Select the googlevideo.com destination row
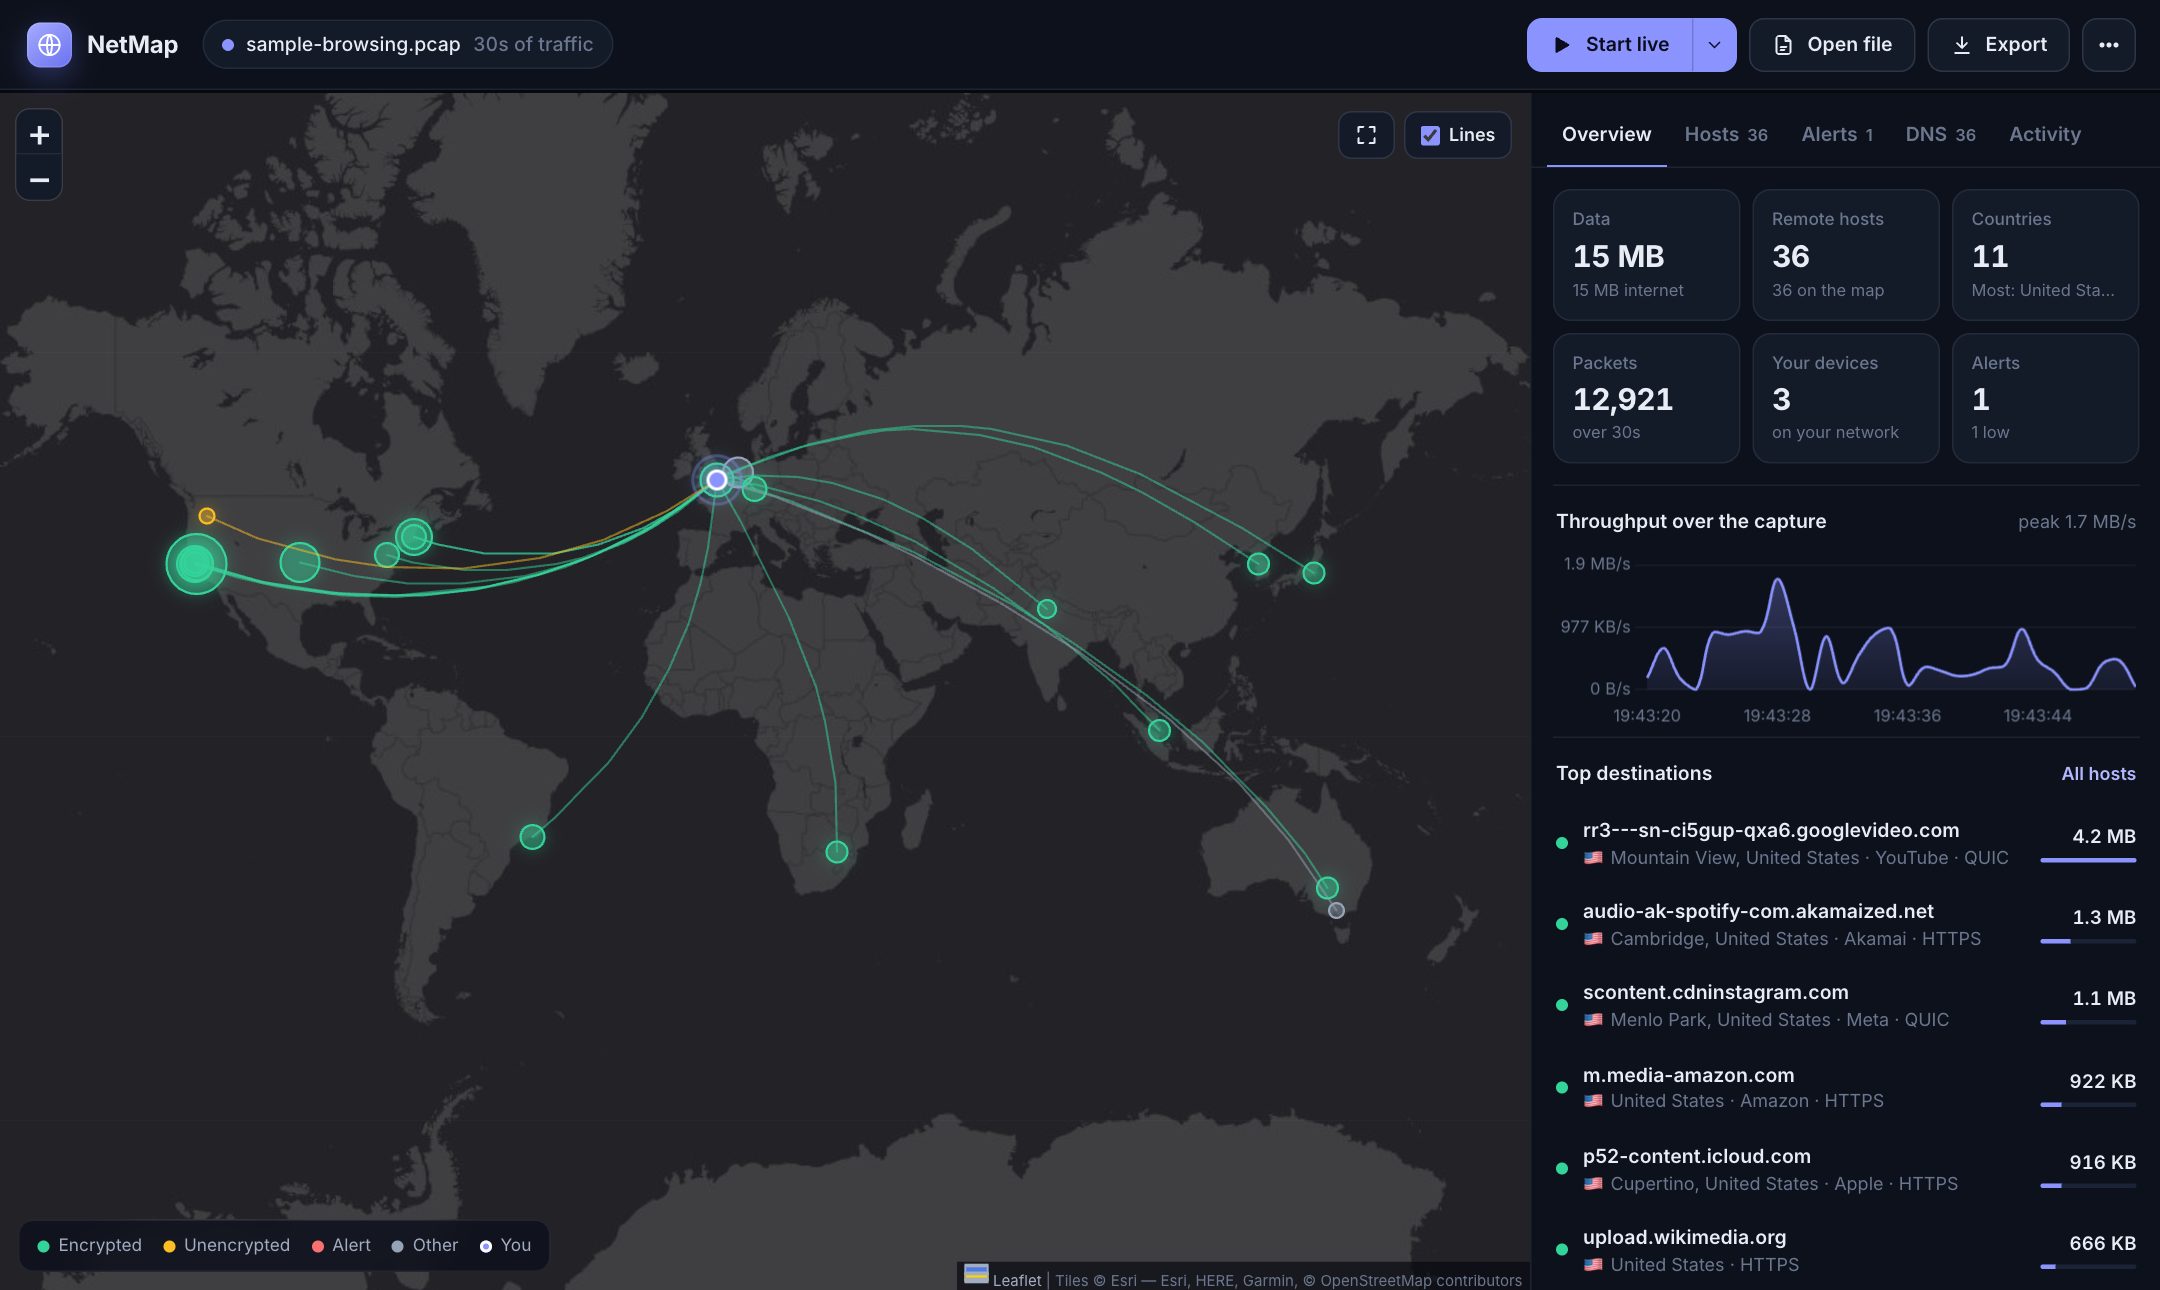Viewport: 2160px width, 1290px height. [1846, 843]
